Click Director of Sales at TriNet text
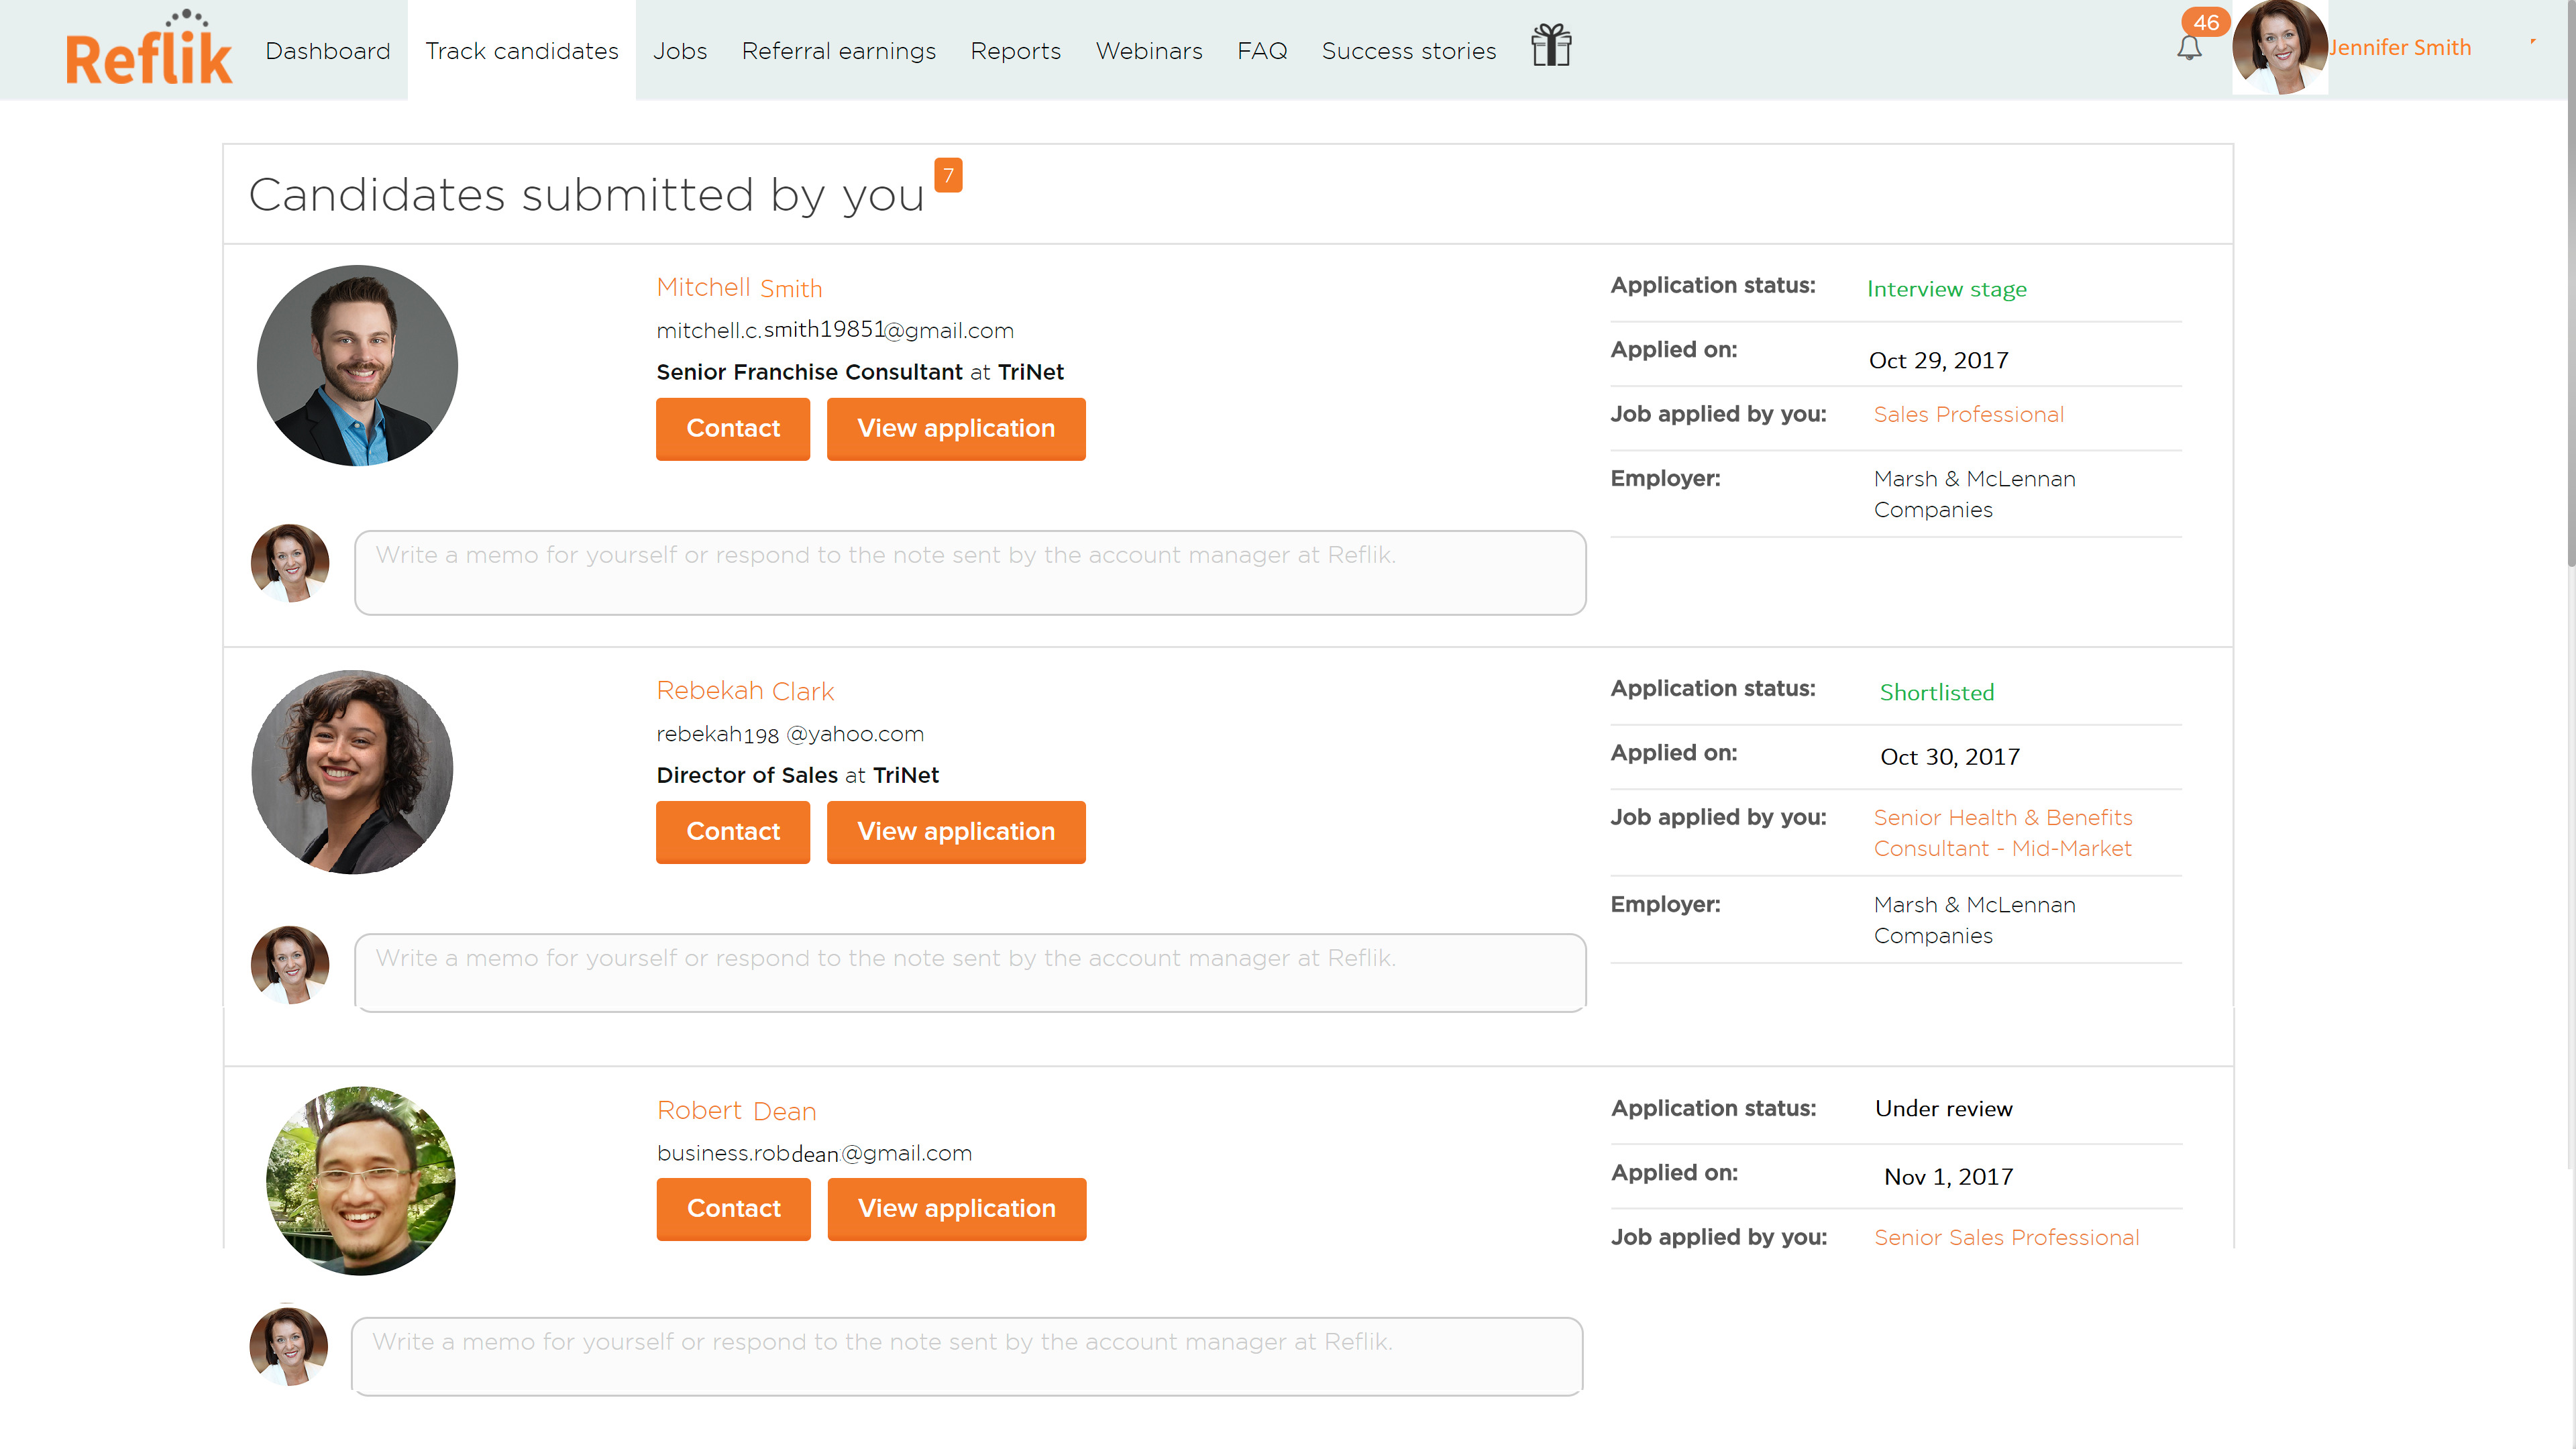The width and height of the screenshot is (2576, 1449). pos(798,775)
